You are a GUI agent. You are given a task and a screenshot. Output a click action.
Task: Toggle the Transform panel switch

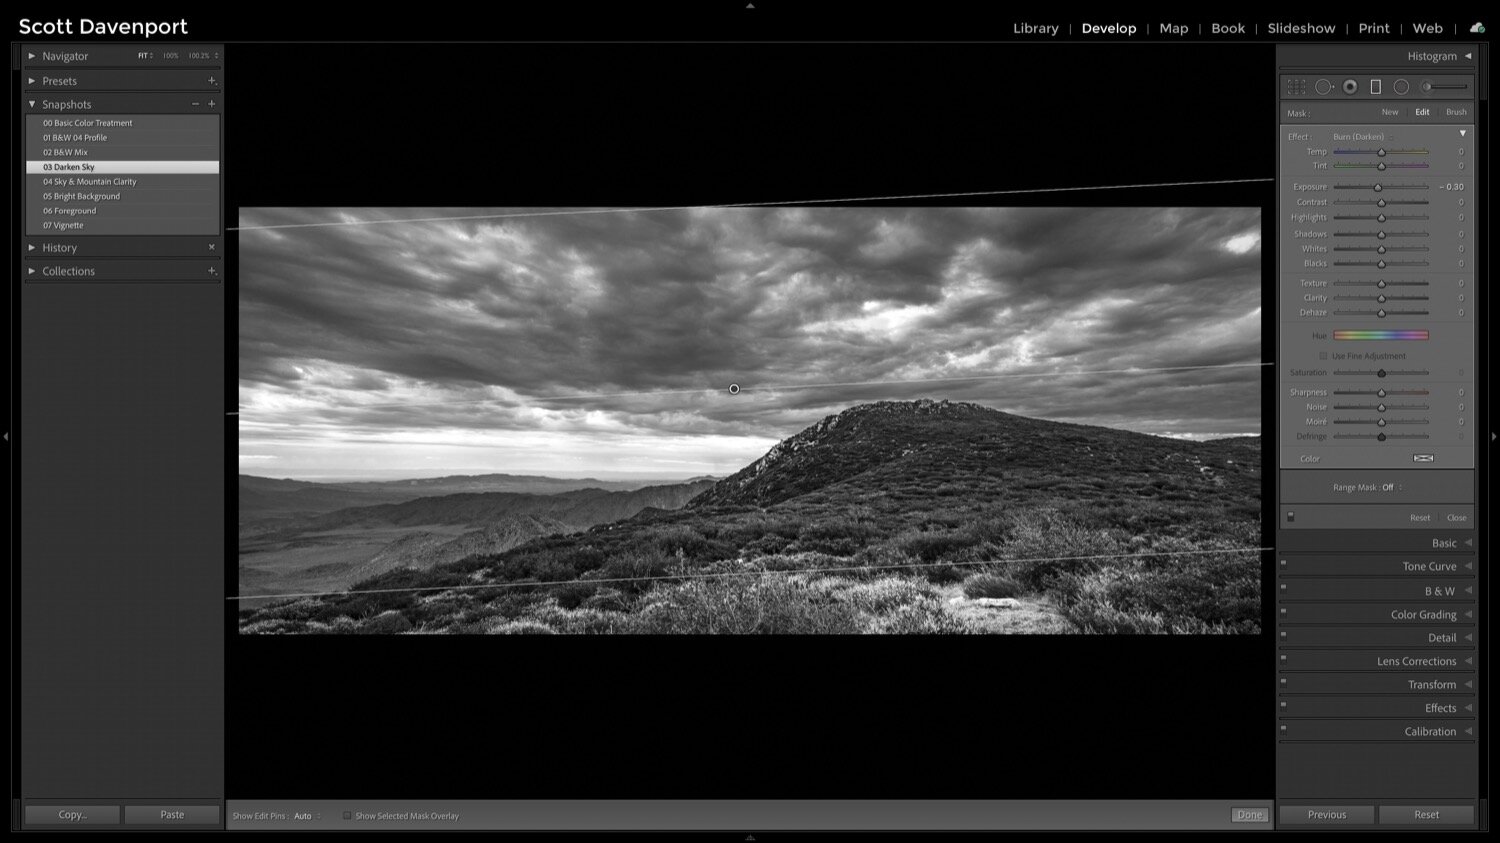(1283, 681)
